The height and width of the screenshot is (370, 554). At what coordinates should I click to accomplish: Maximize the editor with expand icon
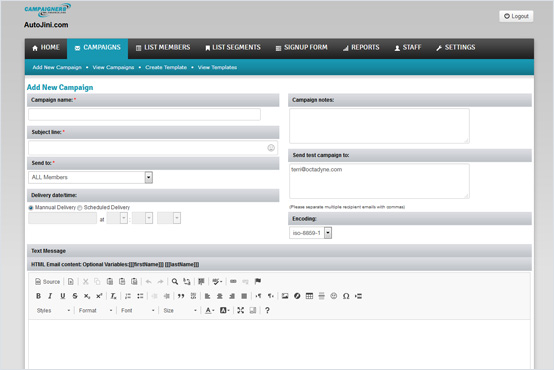coord(241,310)
